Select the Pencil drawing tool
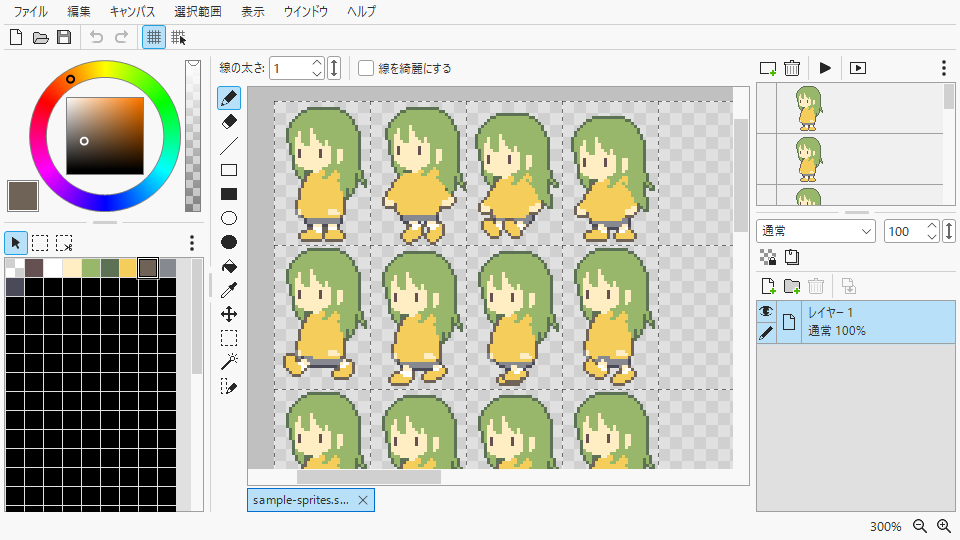The height and width of the screenshot is (540, 960). [229, 98]
